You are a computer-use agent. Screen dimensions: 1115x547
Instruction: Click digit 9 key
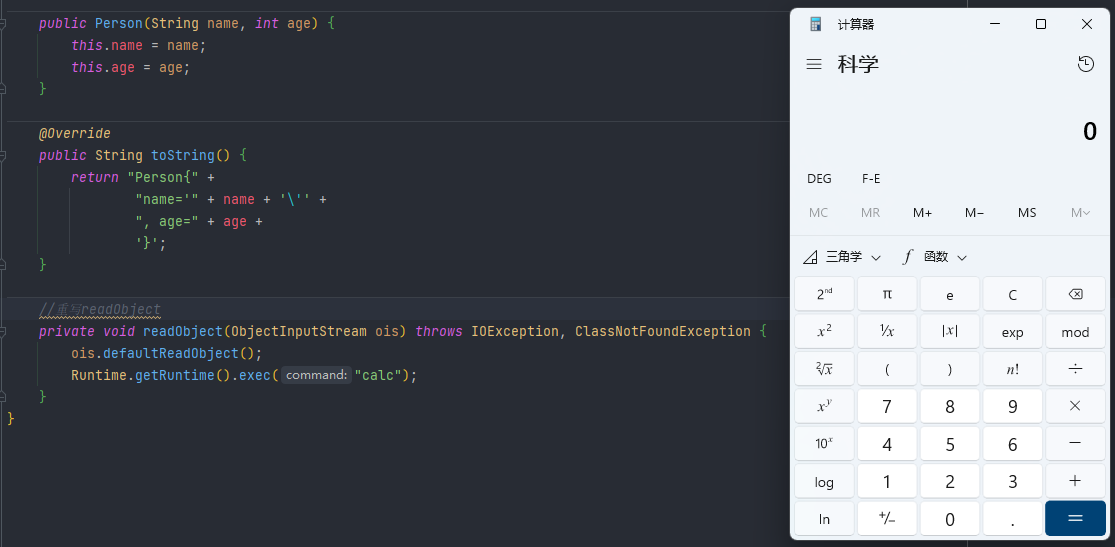(1013, 406)
